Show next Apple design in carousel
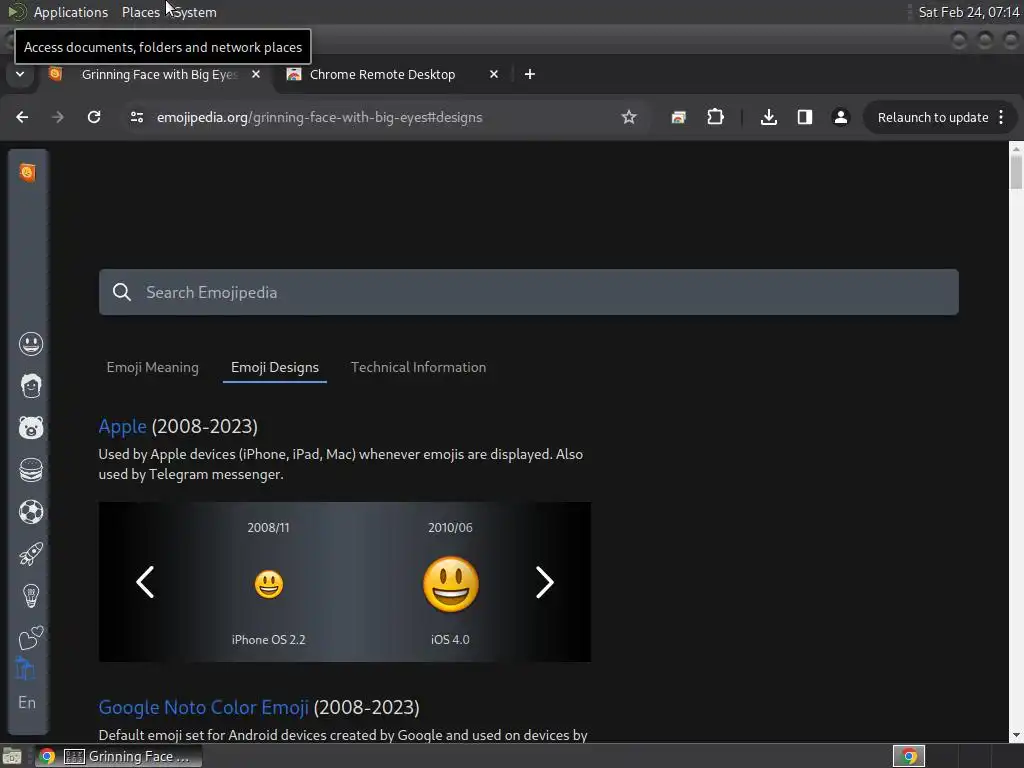1024x768 pixels. coord(545,582)
